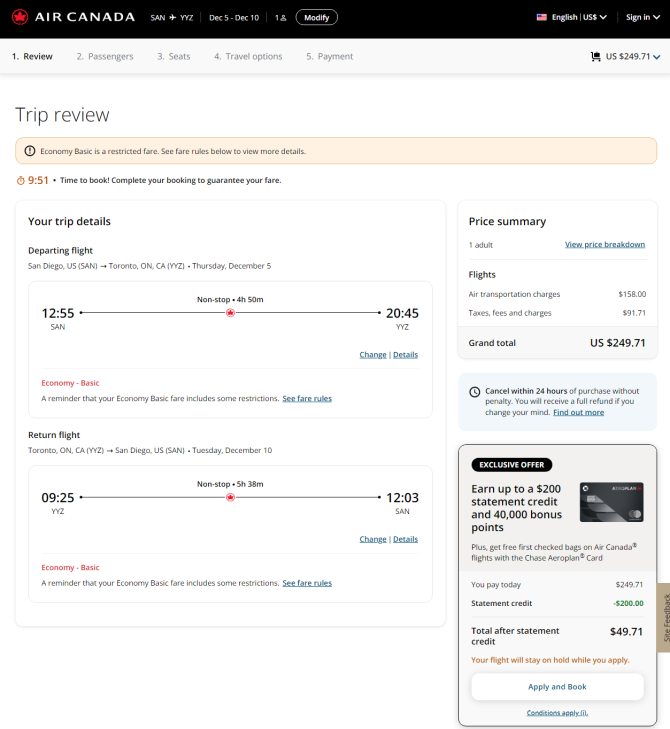Click the 09:25 return departure time
This screenshot has width=670, height=729.
click(x=58, y=498)
